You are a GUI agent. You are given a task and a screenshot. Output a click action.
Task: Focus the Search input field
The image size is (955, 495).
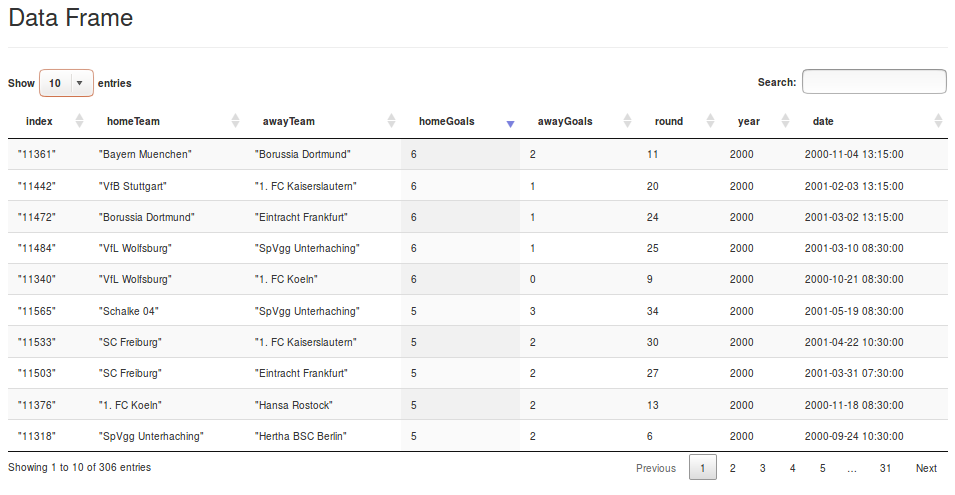(x=874, y=82)
